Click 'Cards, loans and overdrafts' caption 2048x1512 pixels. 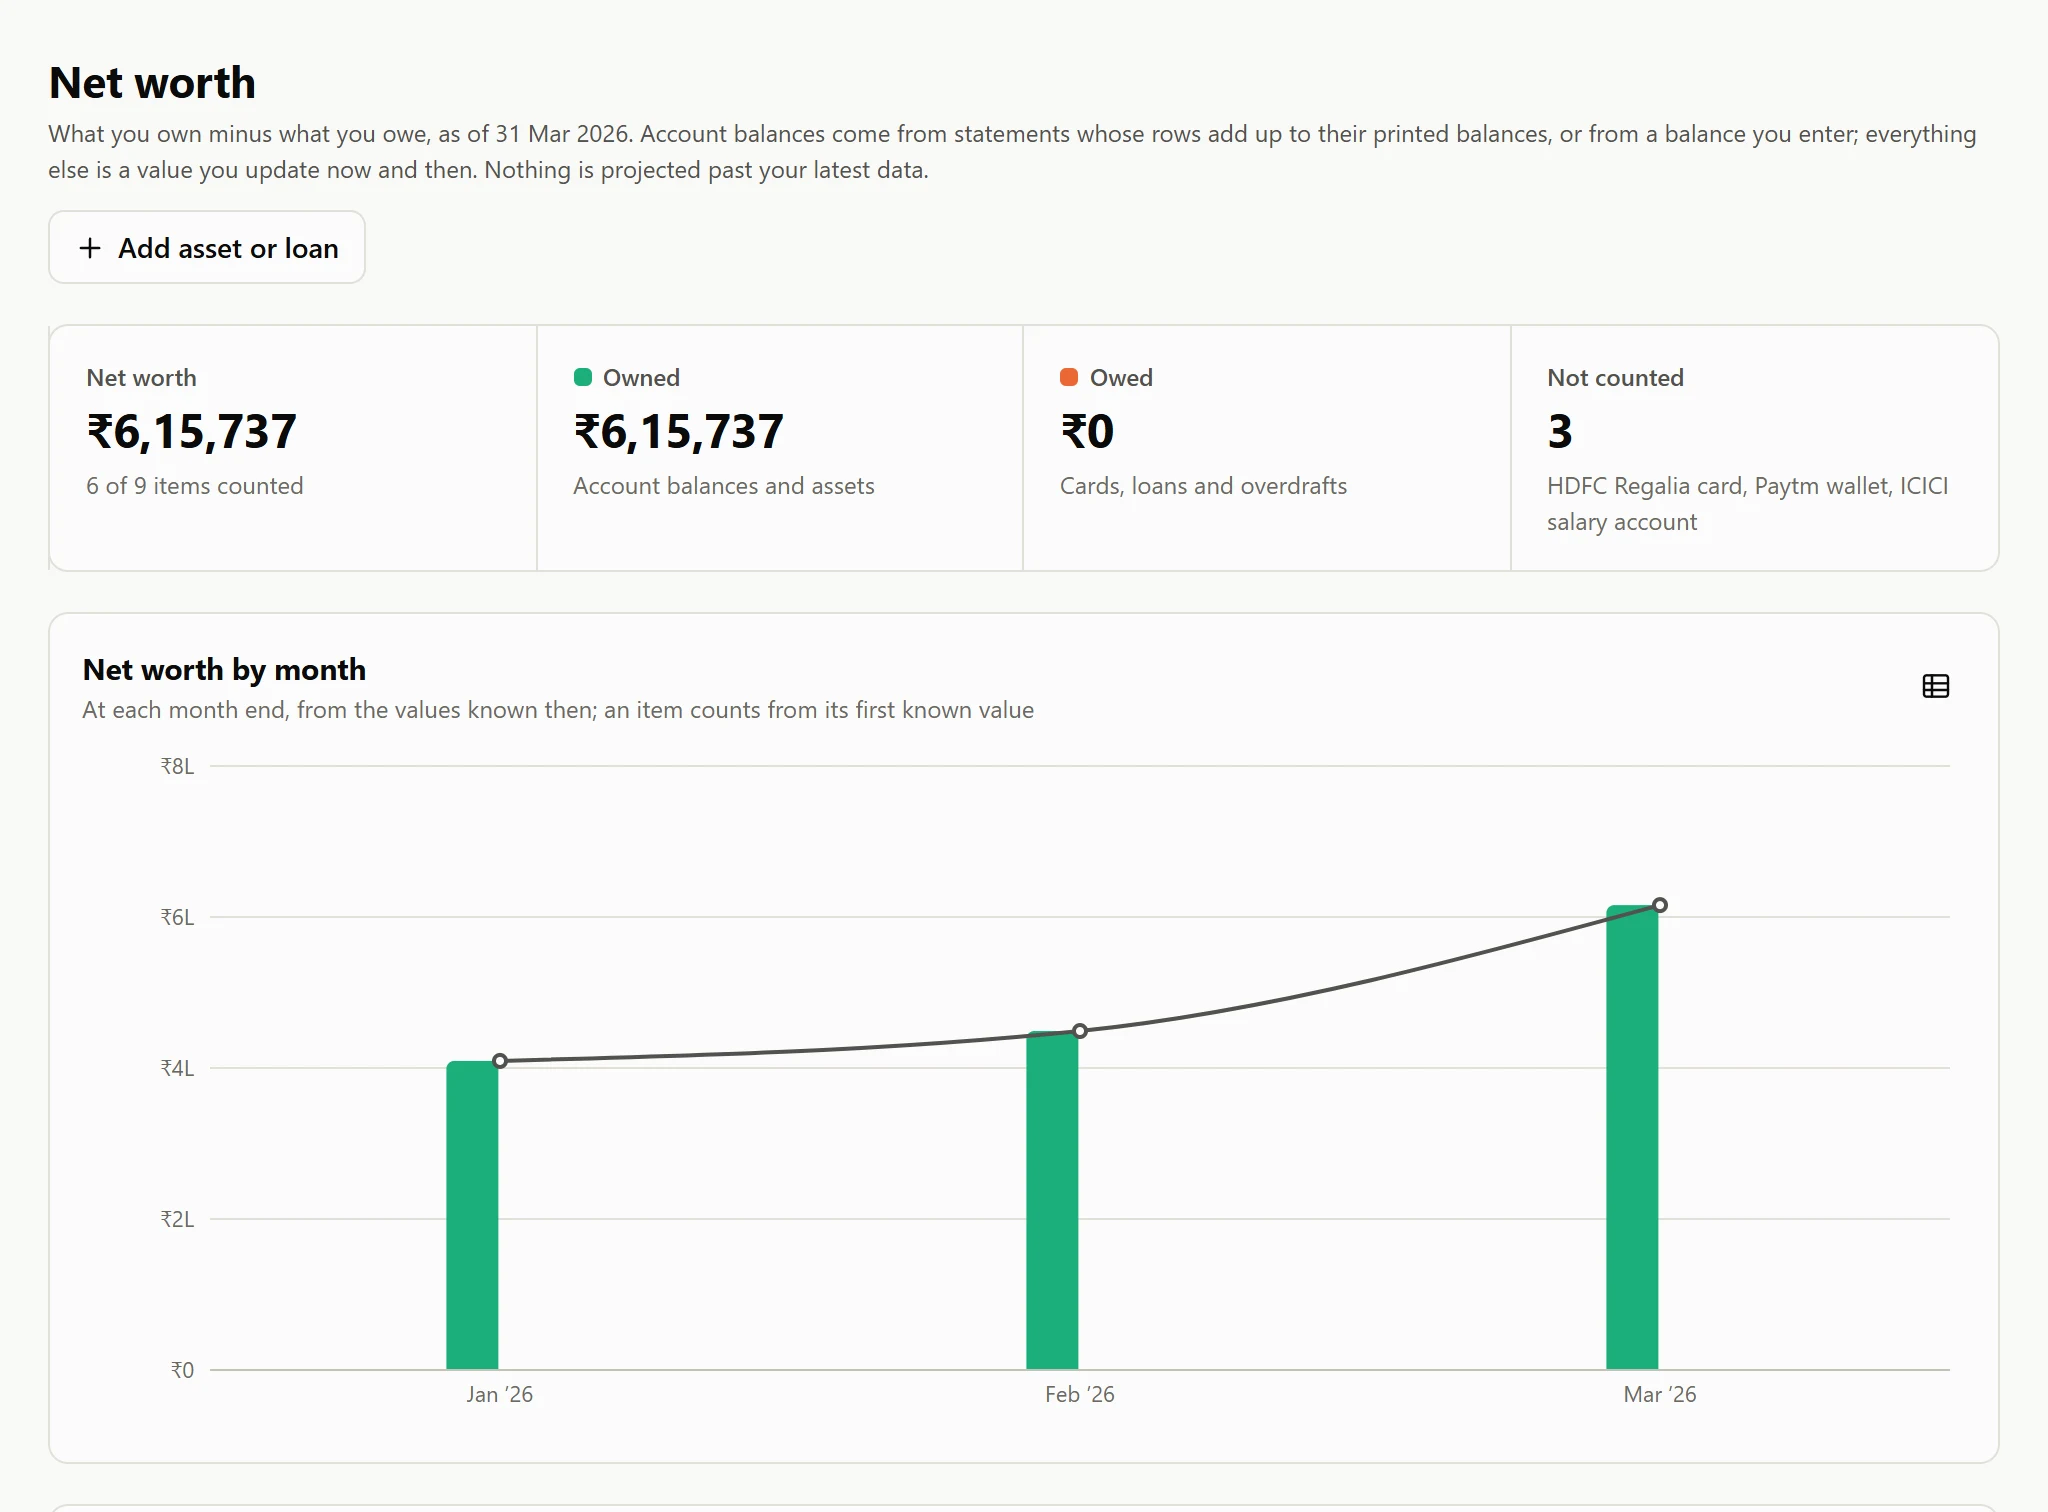click(x=1203, y=486)
